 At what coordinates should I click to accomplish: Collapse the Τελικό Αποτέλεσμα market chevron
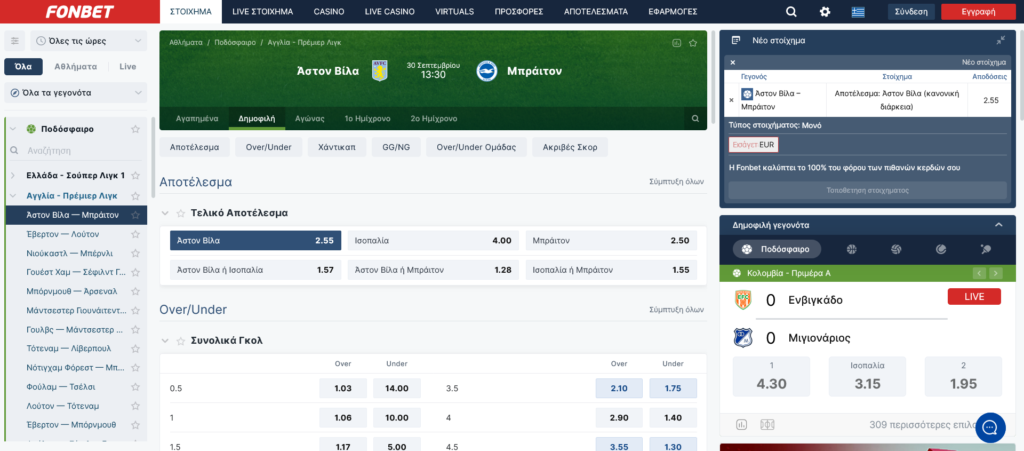[x=165, y=213]
